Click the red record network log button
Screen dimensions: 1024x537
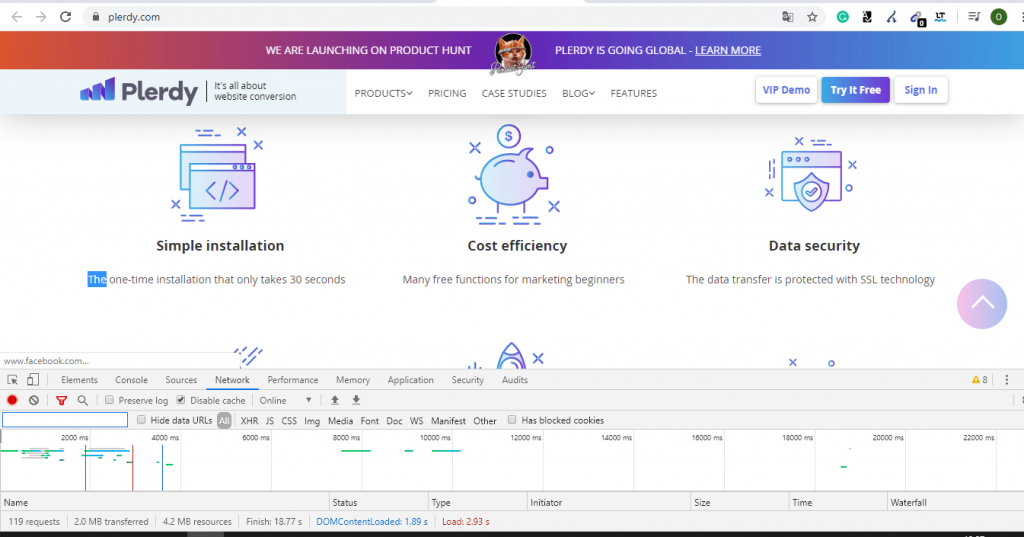[x=12, y=400]
